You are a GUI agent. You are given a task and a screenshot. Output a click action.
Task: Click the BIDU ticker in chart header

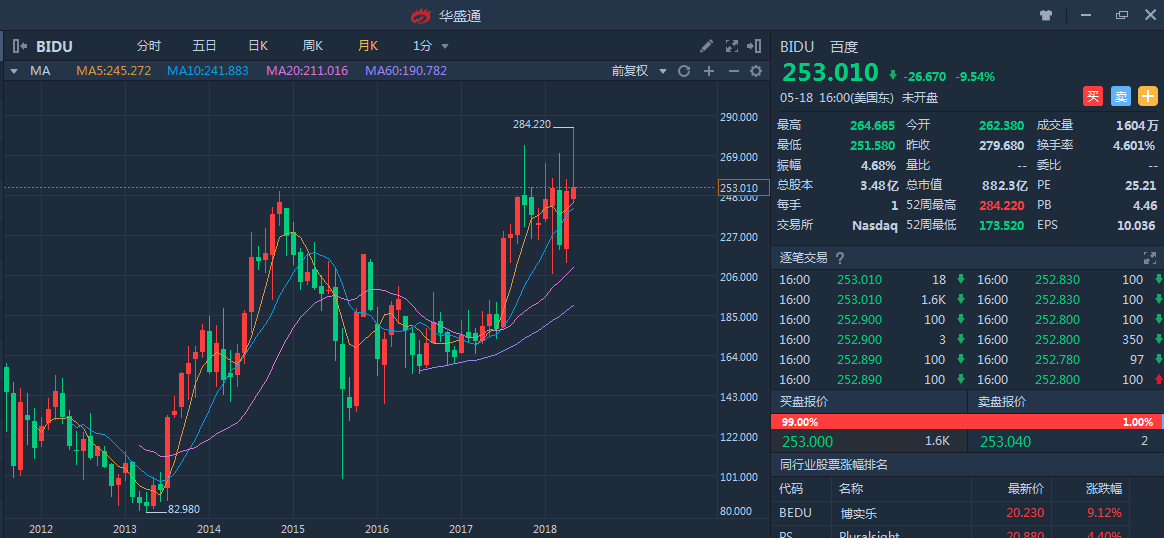click(x=54, y=47)
